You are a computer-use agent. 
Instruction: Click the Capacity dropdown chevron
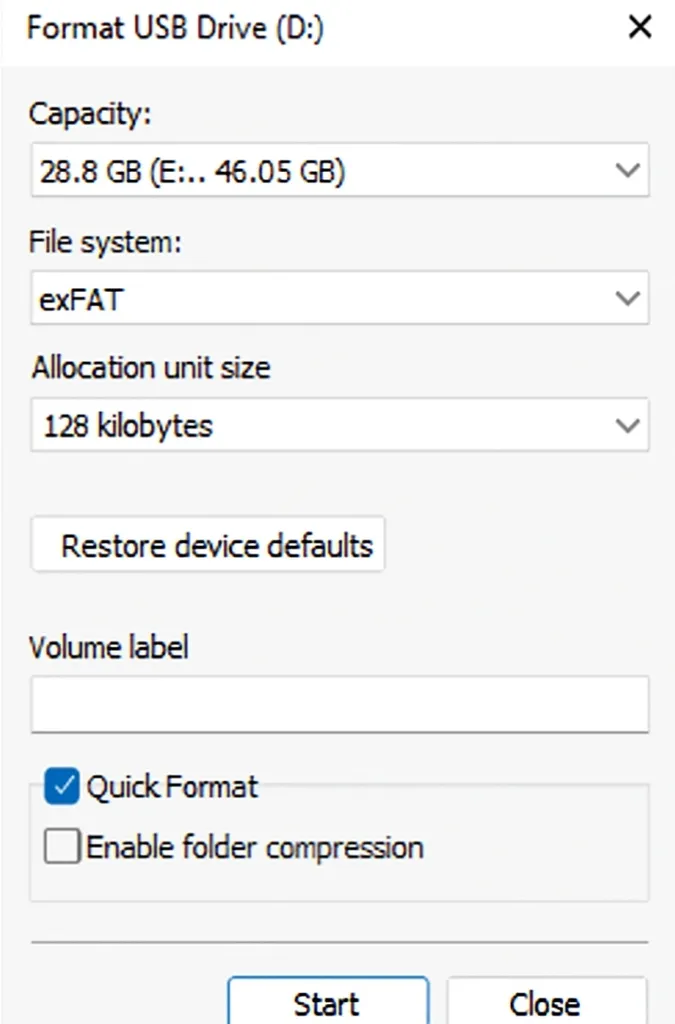627,171
